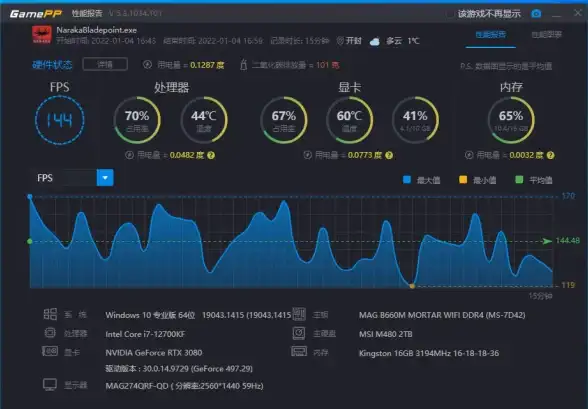Click the GPU 67% usage gauge
588x409 pixels.
[284, 120]
